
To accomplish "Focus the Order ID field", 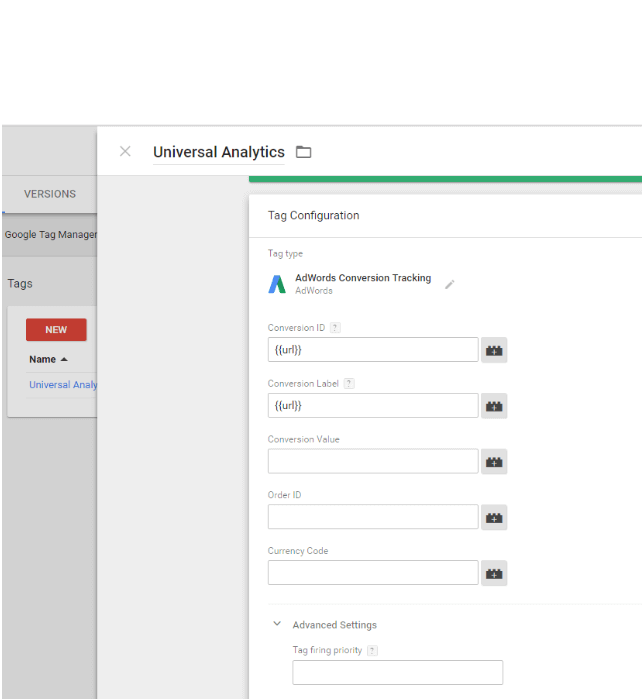I will point(373,517).
